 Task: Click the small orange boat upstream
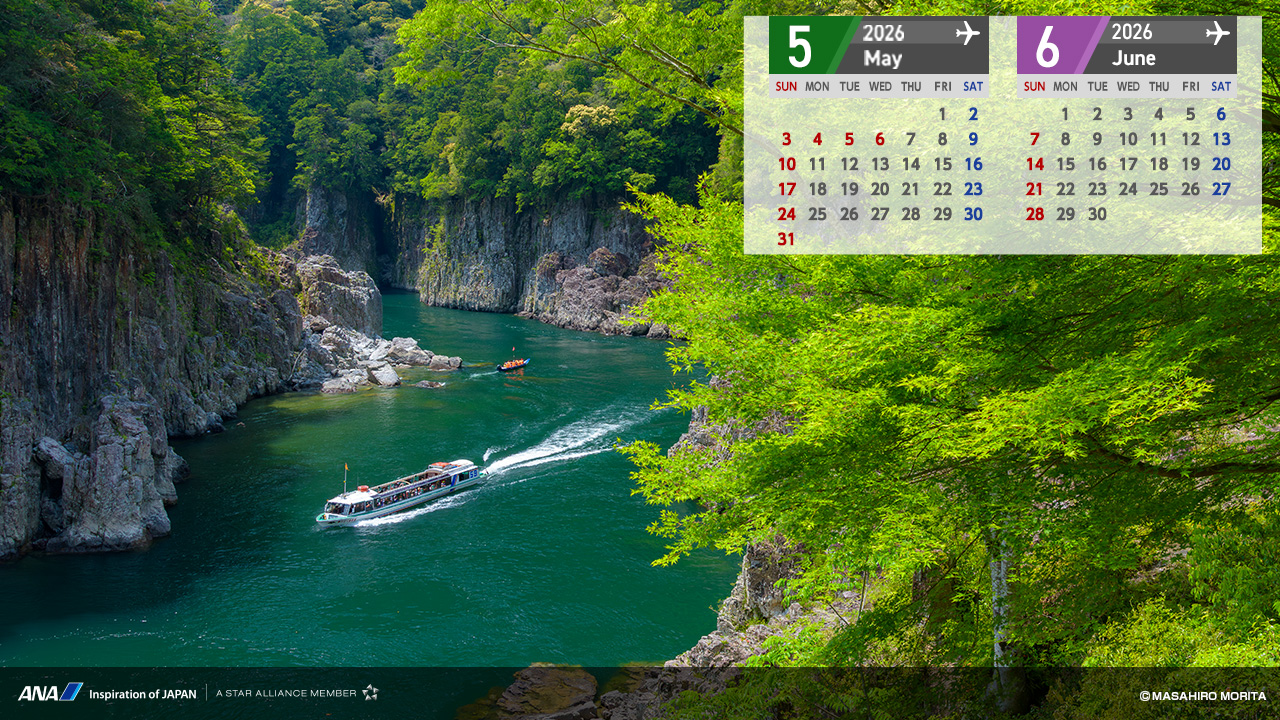point(512,365)
